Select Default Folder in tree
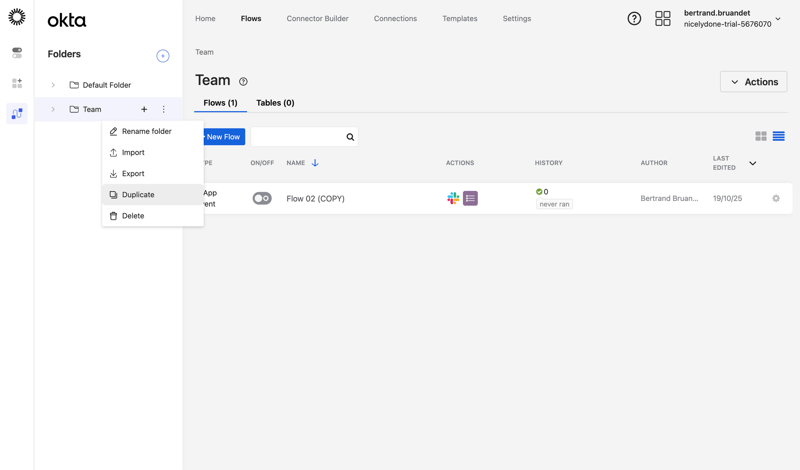 click(x=107, y=85)
